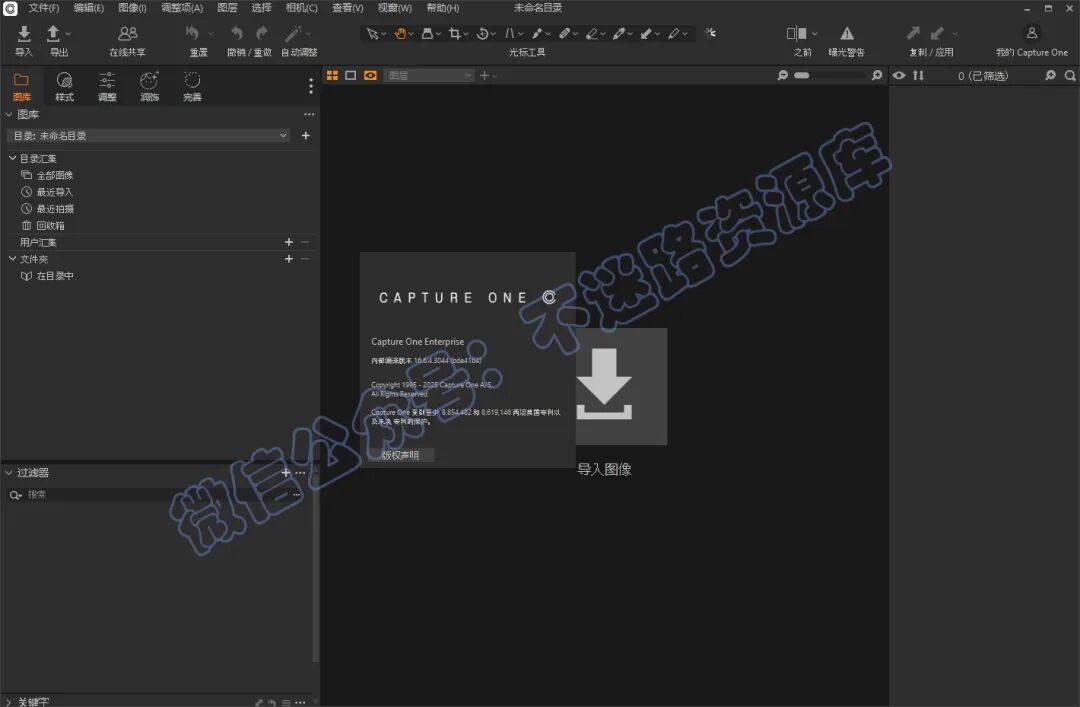Viewport: 1080px width, 707px height.
Task: Open 图库 panel three-dots options
Action: (309, 114)
